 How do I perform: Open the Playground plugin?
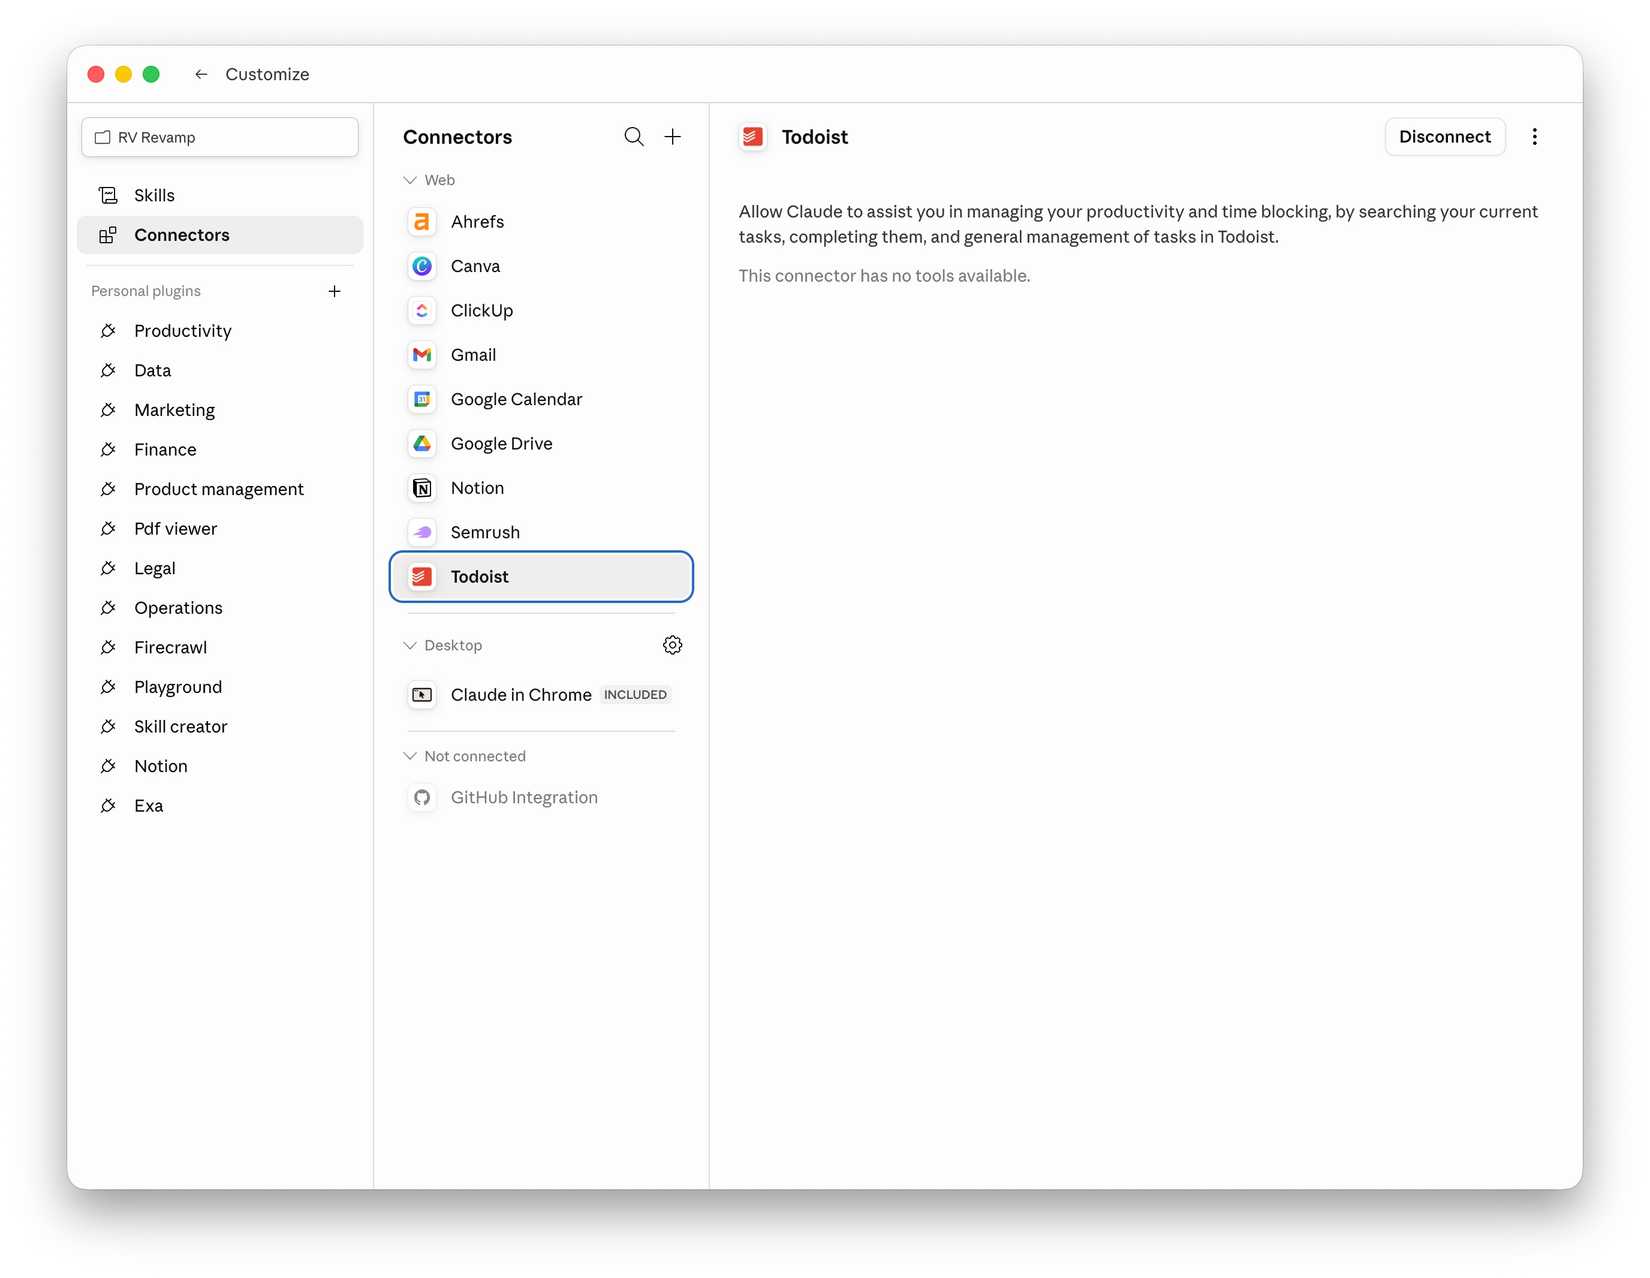coord(220,687)
